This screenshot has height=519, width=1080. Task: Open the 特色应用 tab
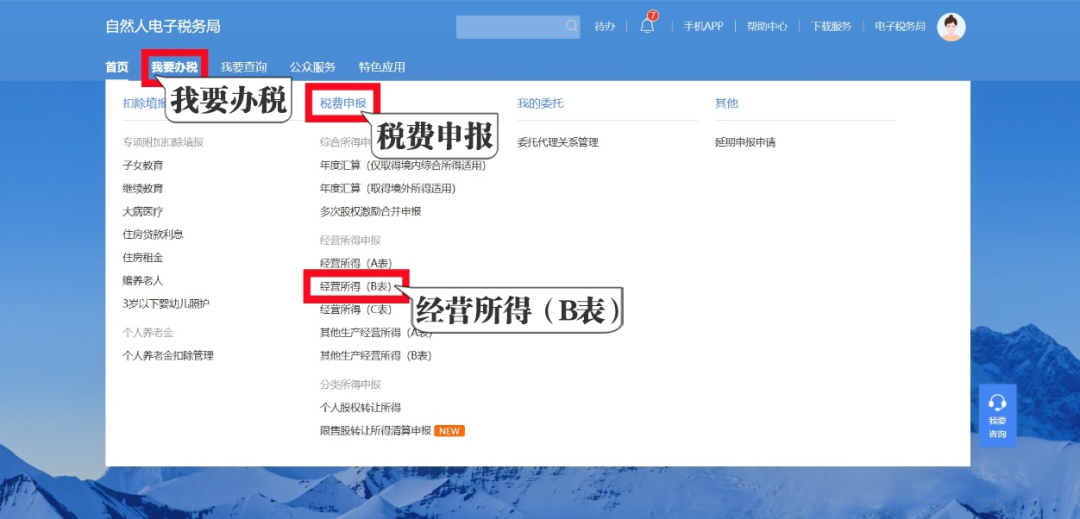382,67
